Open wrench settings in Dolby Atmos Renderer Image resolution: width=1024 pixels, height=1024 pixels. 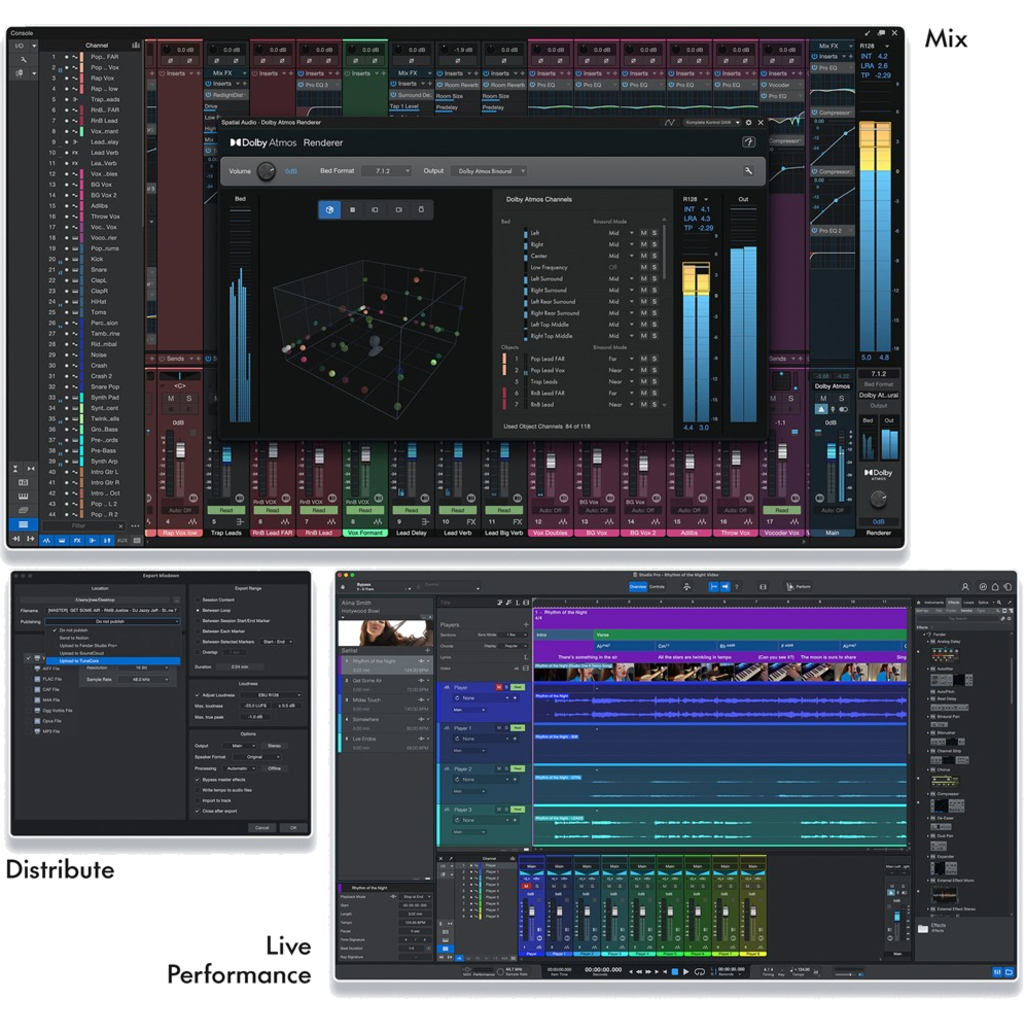click(748, 171)
